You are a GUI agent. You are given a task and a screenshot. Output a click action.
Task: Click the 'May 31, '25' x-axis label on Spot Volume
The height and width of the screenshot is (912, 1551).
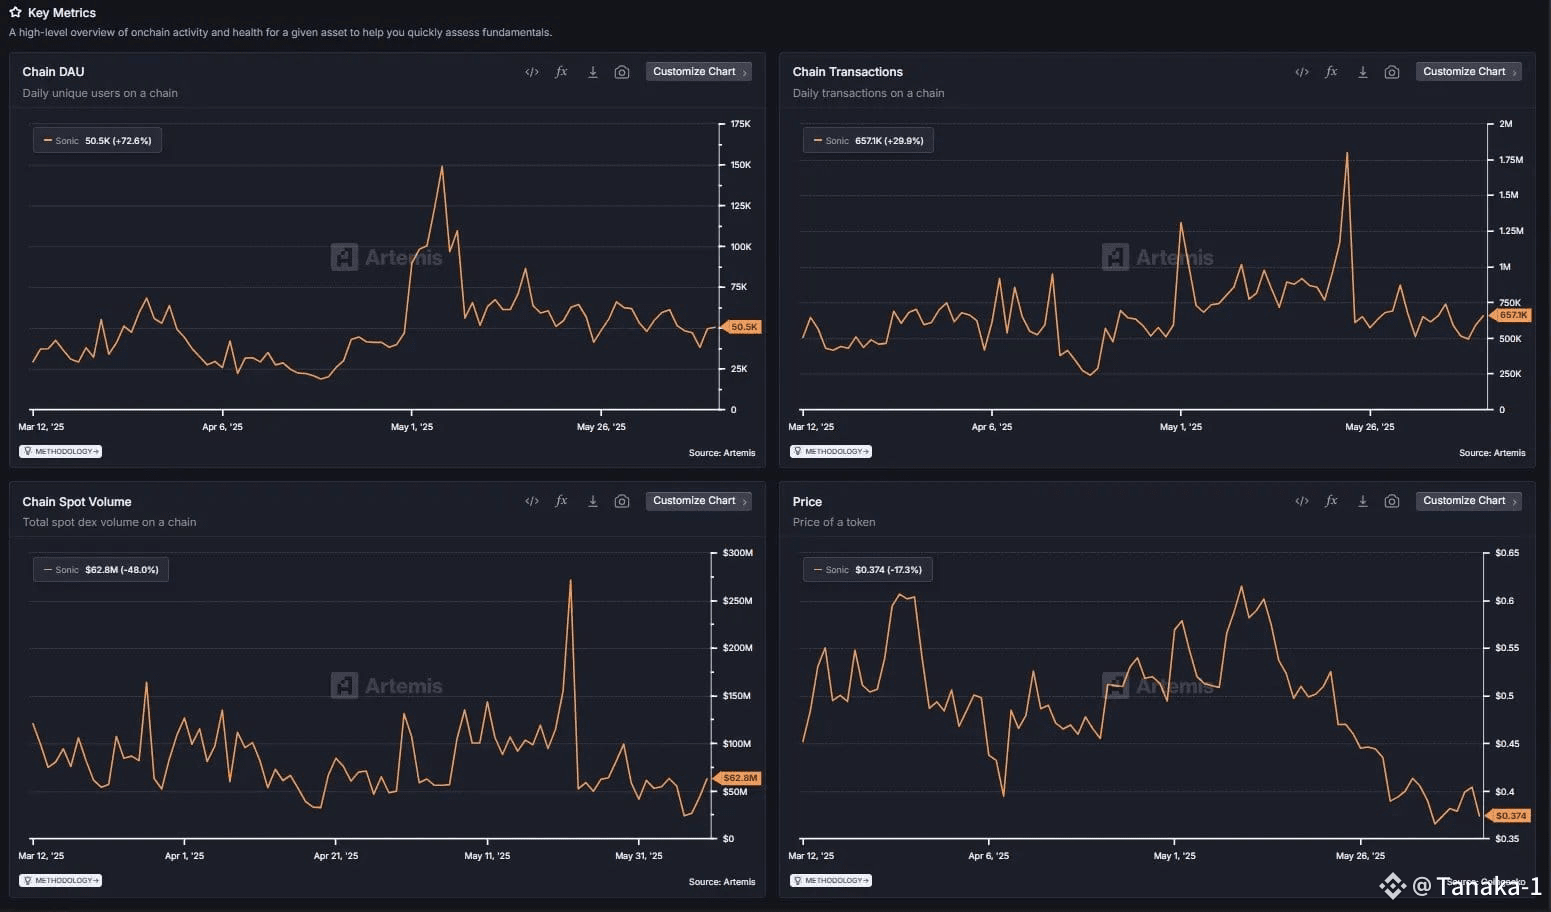point(639,856)
